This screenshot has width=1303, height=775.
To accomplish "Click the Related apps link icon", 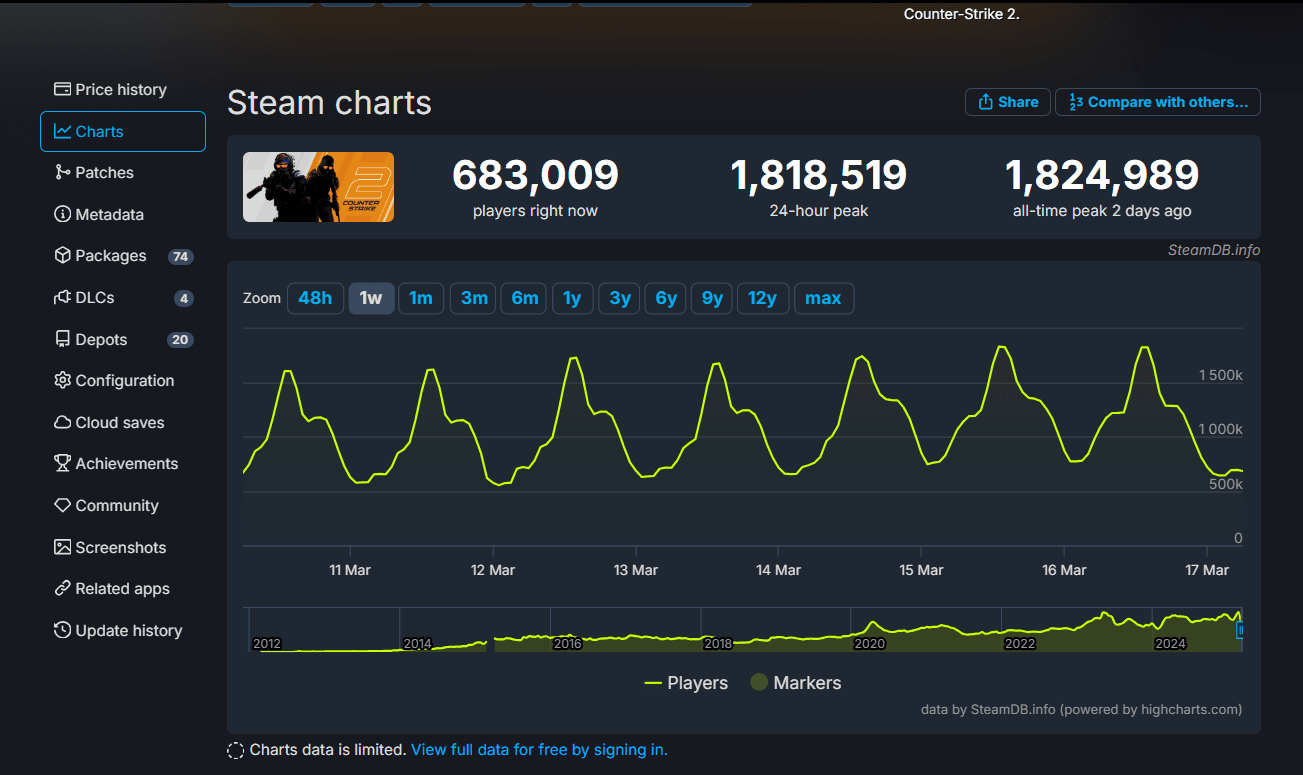I will [62, 588].
